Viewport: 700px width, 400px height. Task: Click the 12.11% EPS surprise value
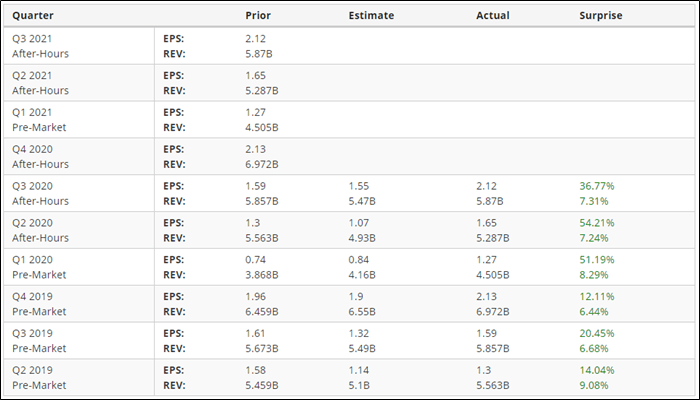pyautogui.click(x=596, y=297)
